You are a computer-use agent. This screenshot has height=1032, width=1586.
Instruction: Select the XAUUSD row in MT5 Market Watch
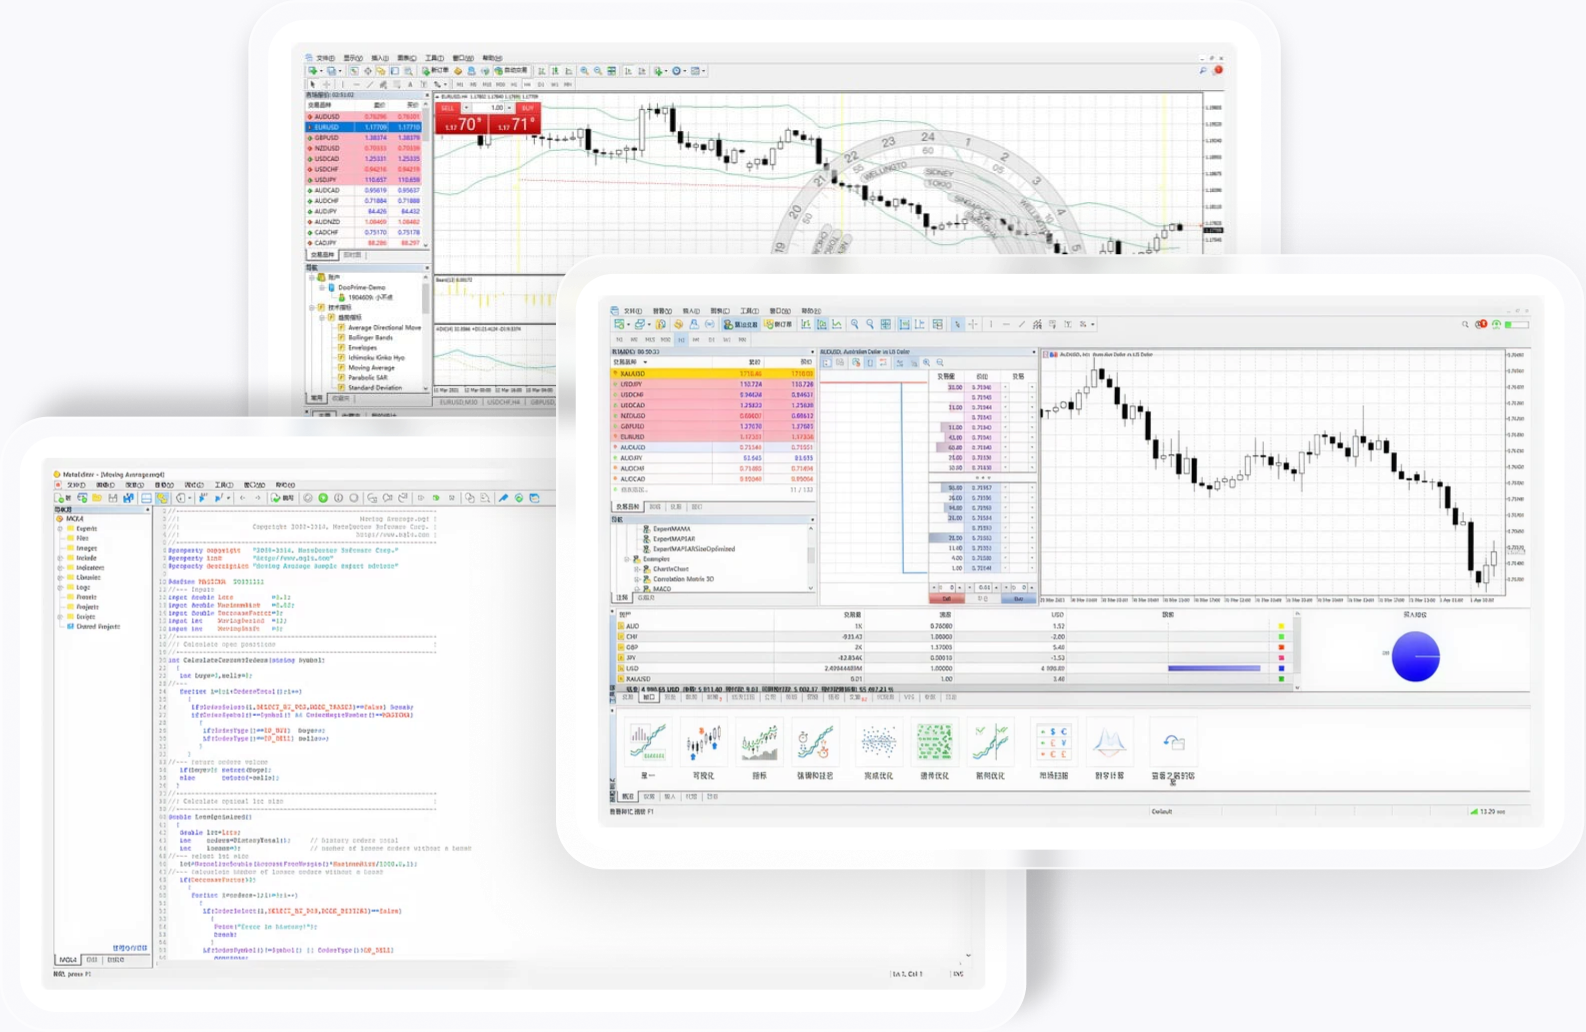(713, 374)
